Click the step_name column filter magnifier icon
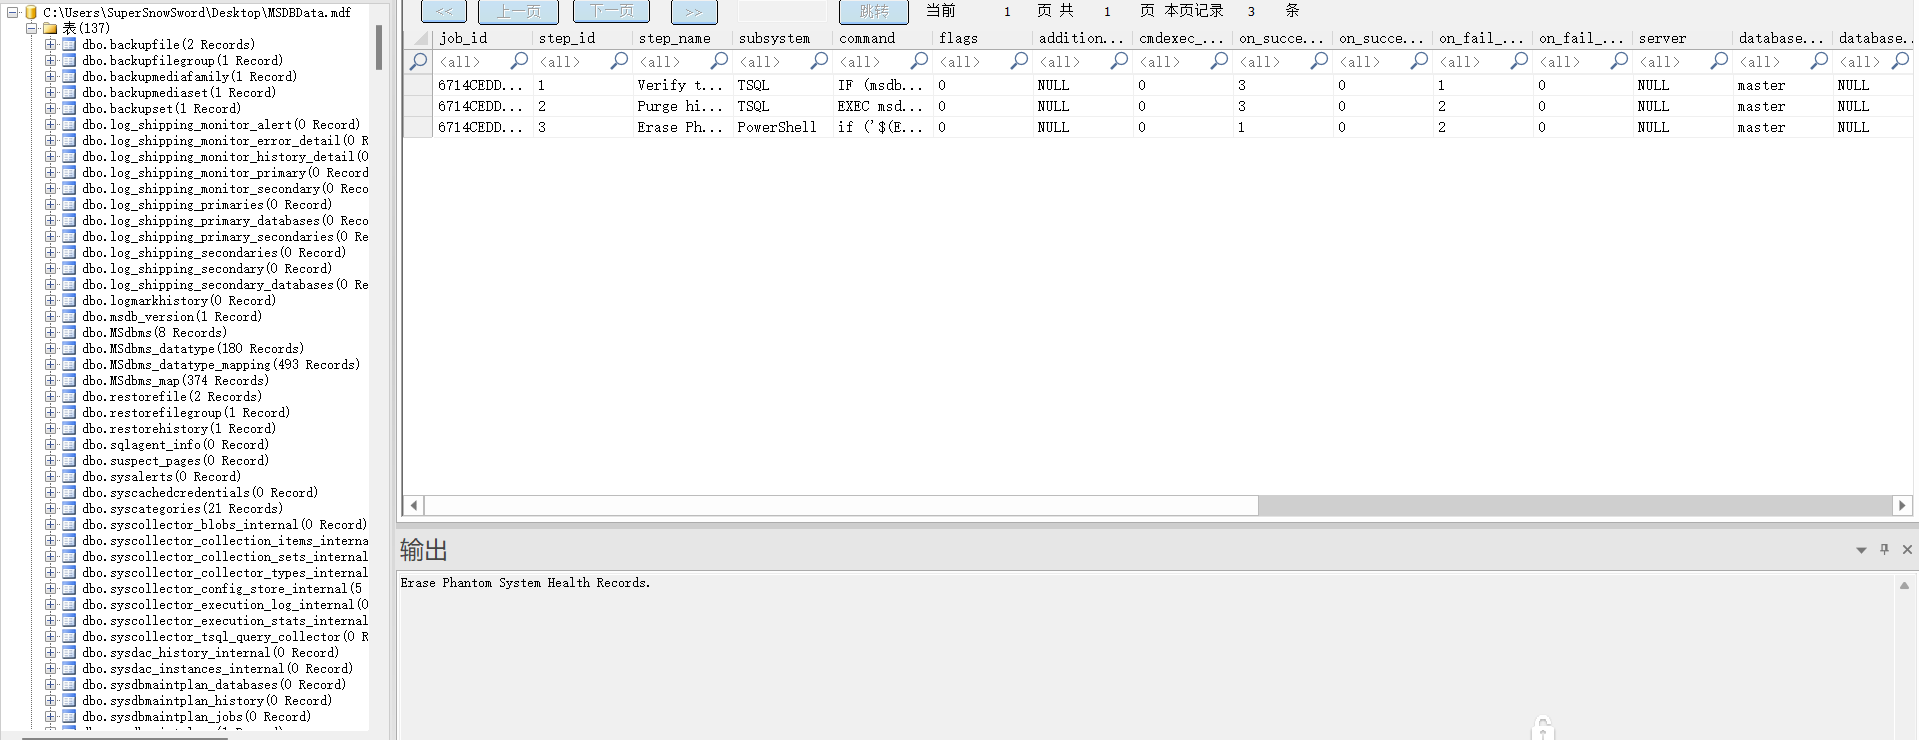 tap(719, 61)
